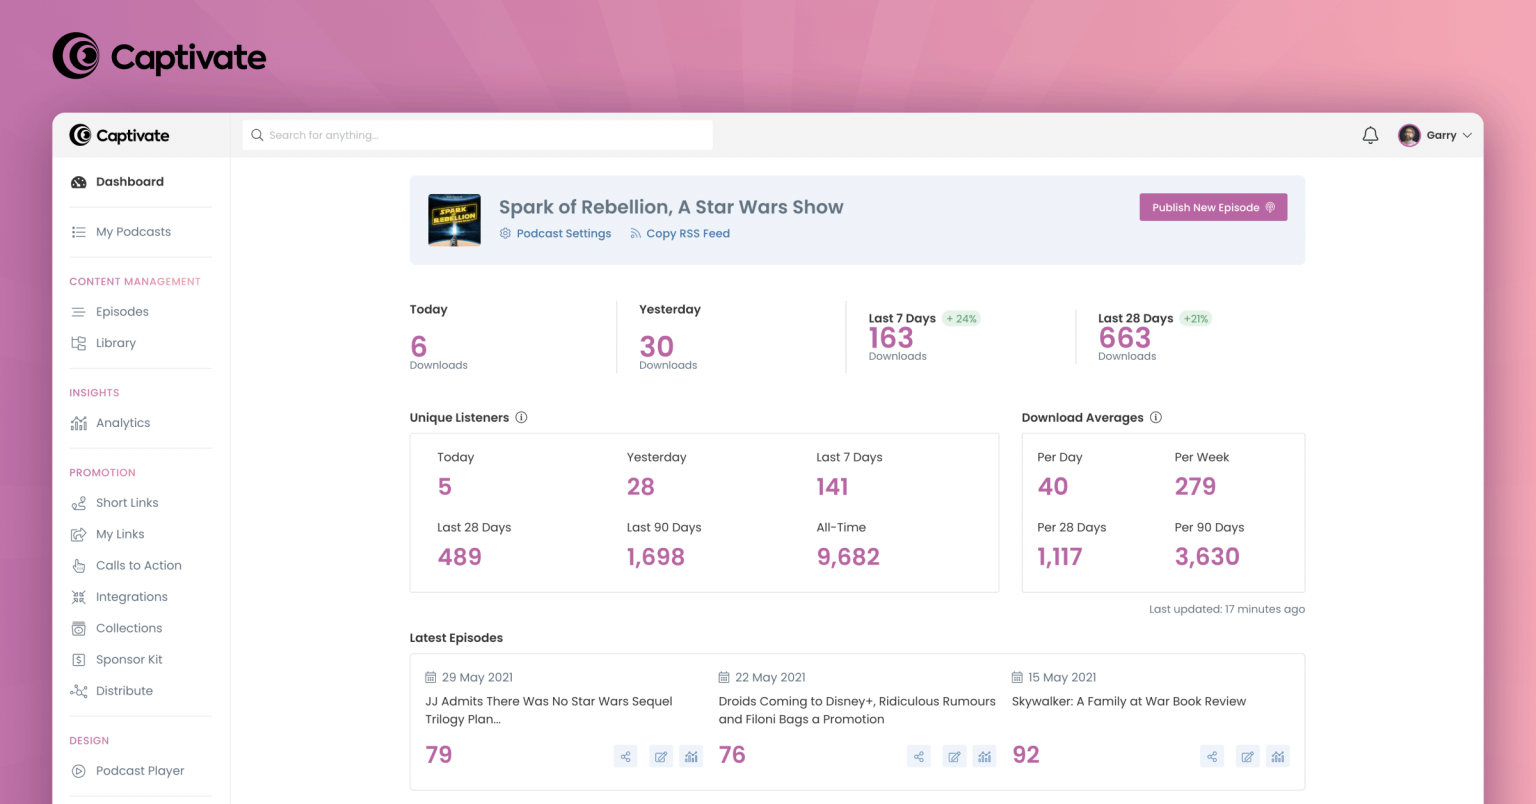
Task: Open the Podcast Player design section
Action: click(139, 770)
